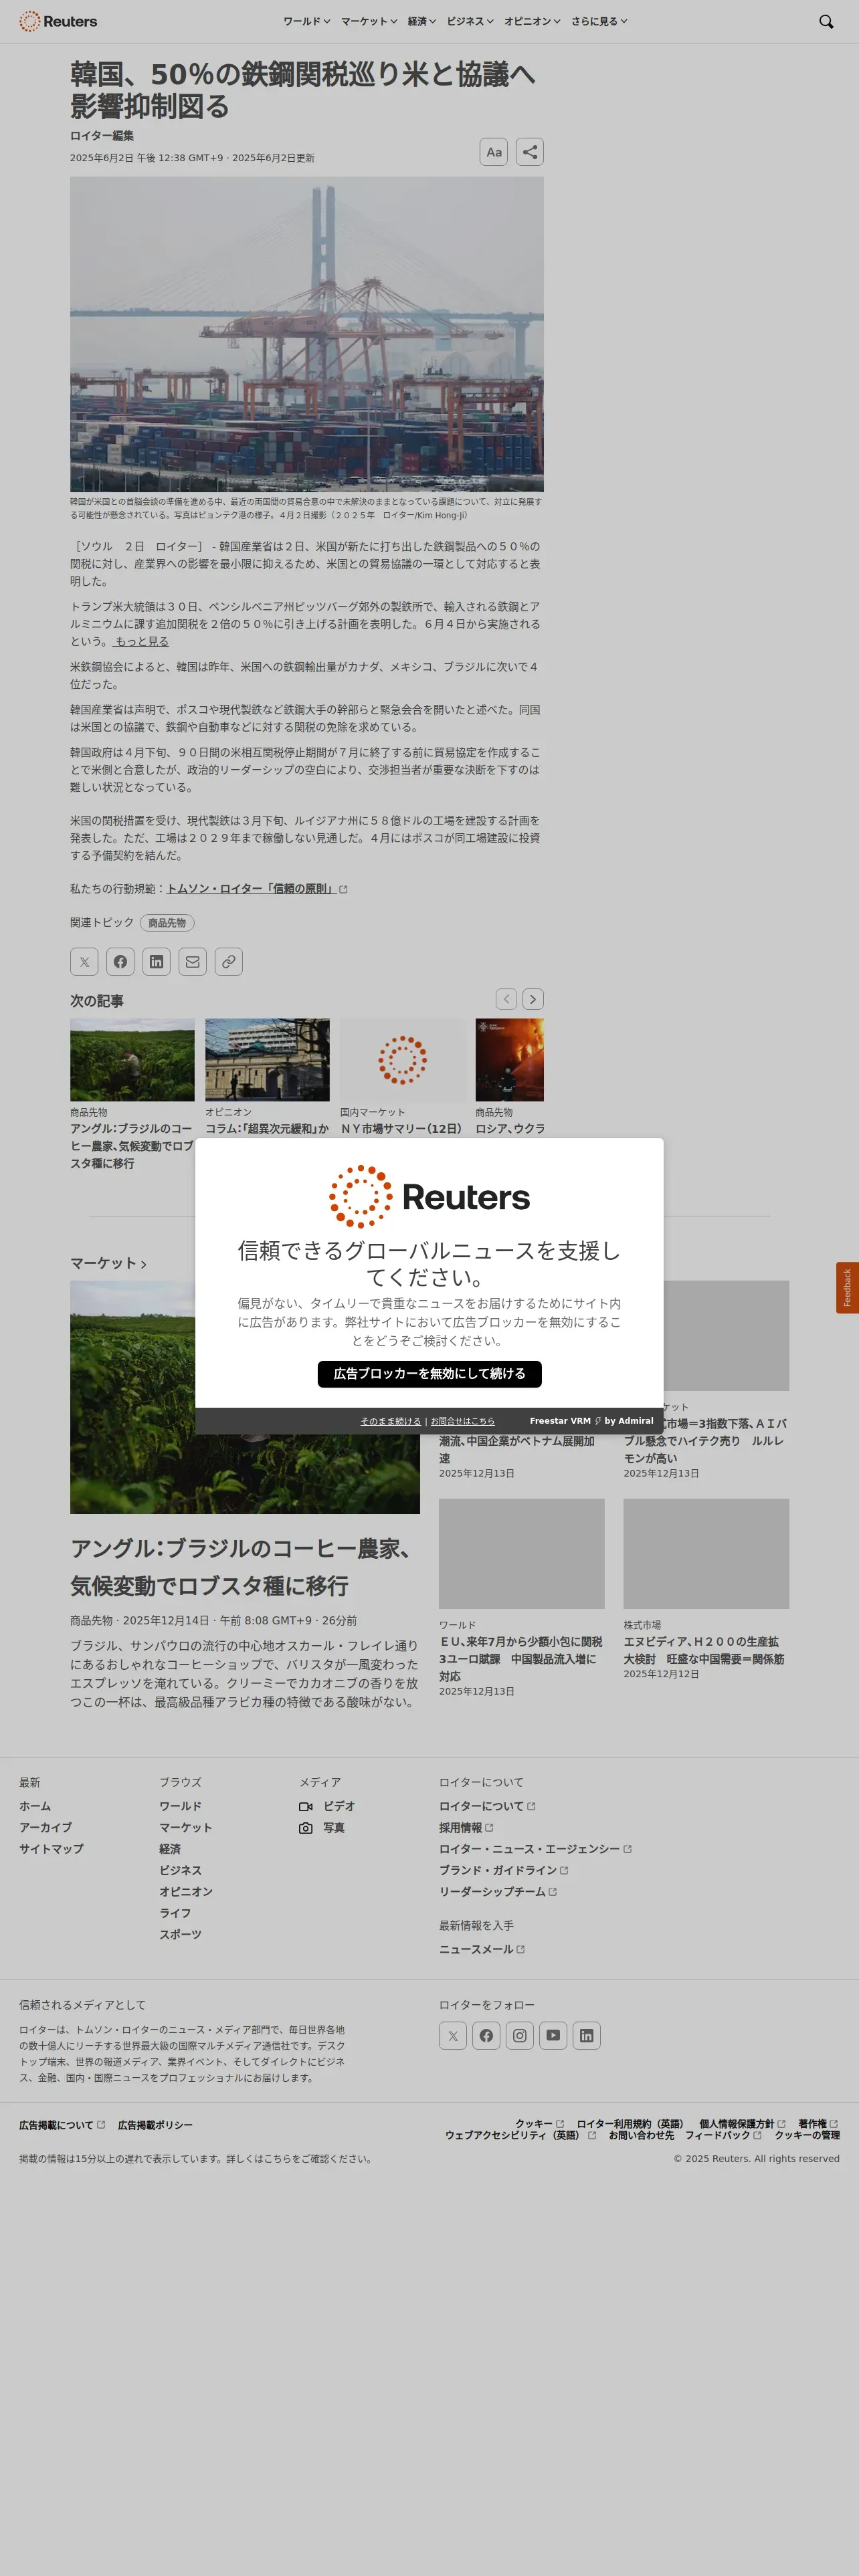
Task: Share article on X below related topics
Action: click(84, 961)
